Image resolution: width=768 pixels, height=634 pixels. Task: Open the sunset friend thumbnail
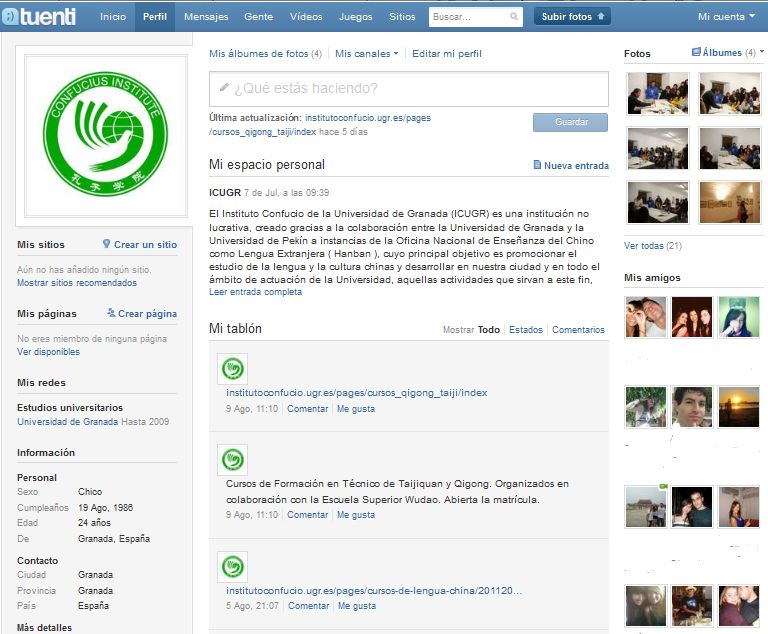click(739, 407)
